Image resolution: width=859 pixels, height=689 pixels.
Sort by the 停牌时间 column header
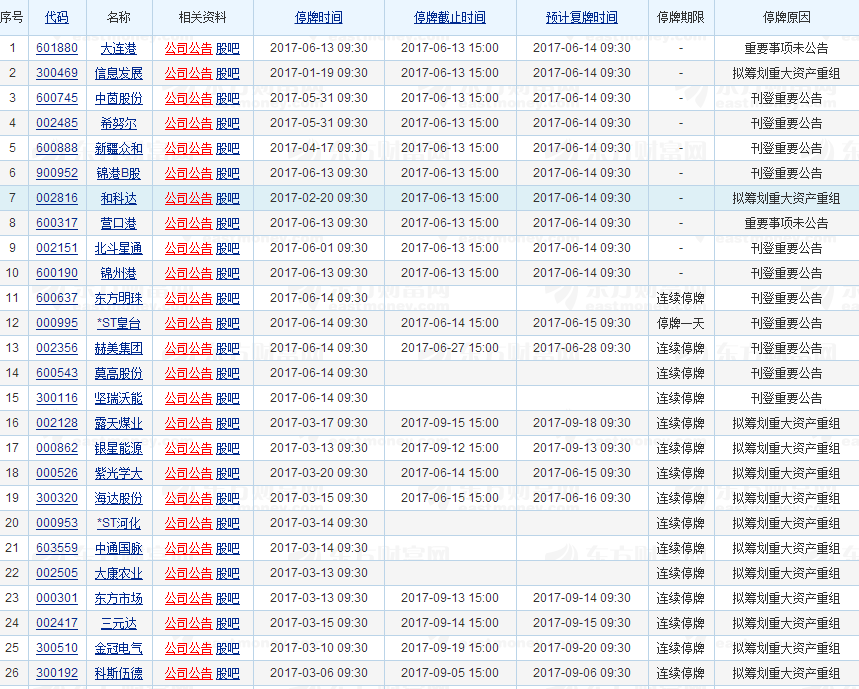click(x=318, y=18)
